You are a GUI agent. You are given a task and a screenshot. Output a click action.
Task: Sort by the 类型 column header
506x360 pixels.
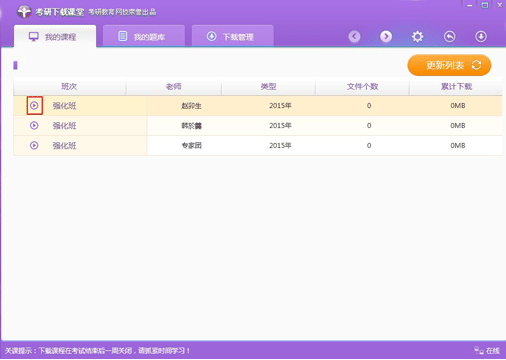268,87
